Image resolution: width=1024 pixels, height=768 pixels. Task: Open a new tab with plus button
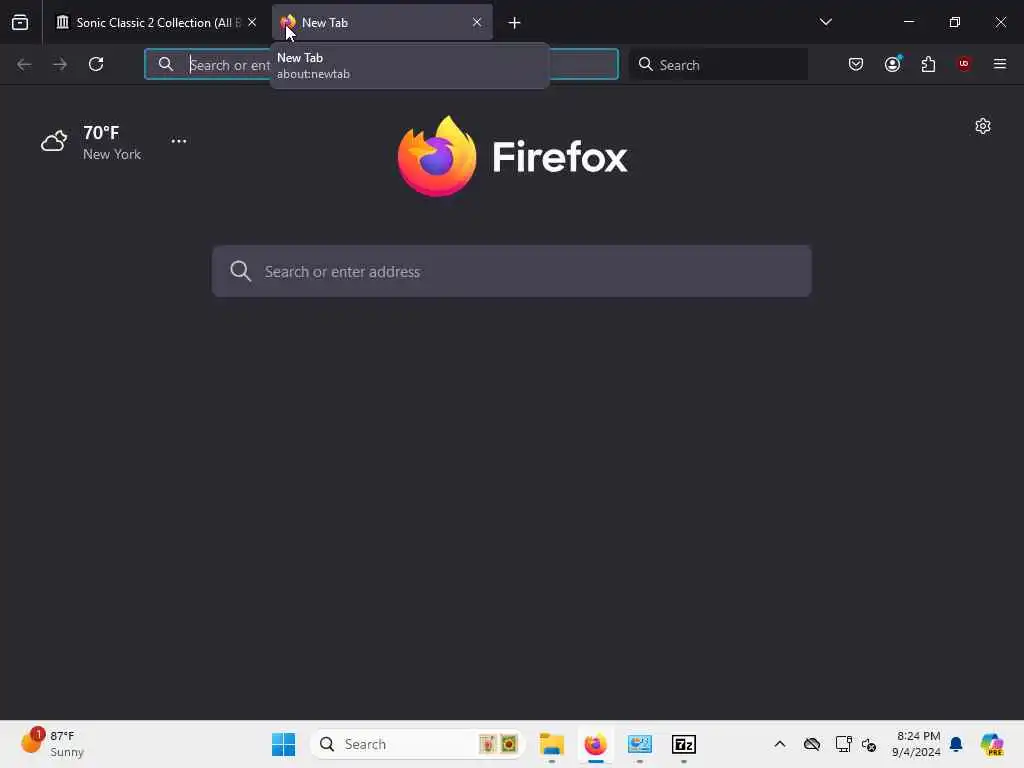tap(515, 23)
